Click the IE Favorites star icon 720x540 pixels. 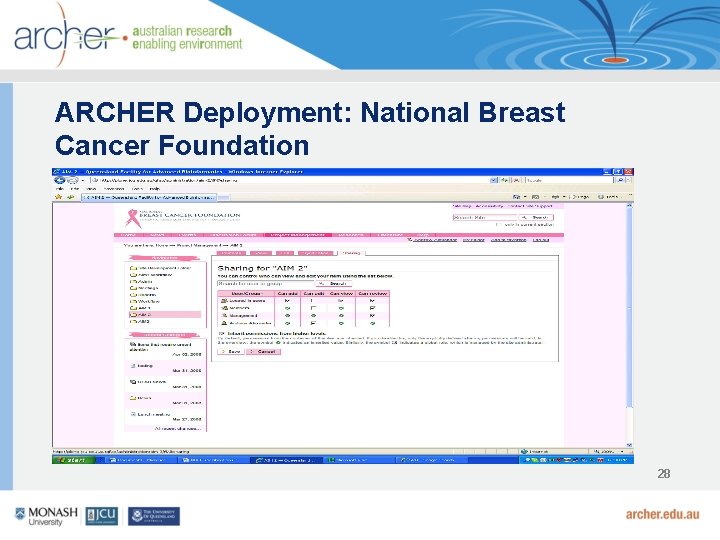[58, 197]
